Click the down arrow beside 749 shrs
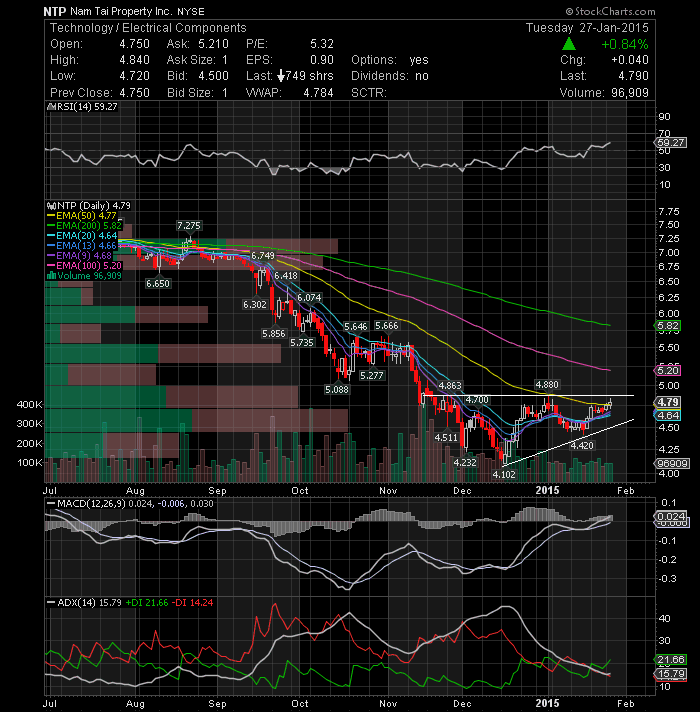 pos(281,76)
